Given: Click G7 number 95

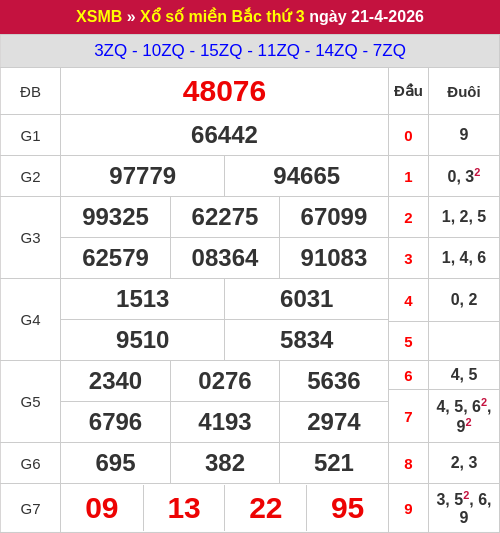Looking at the screenshot, I should 347,509.
